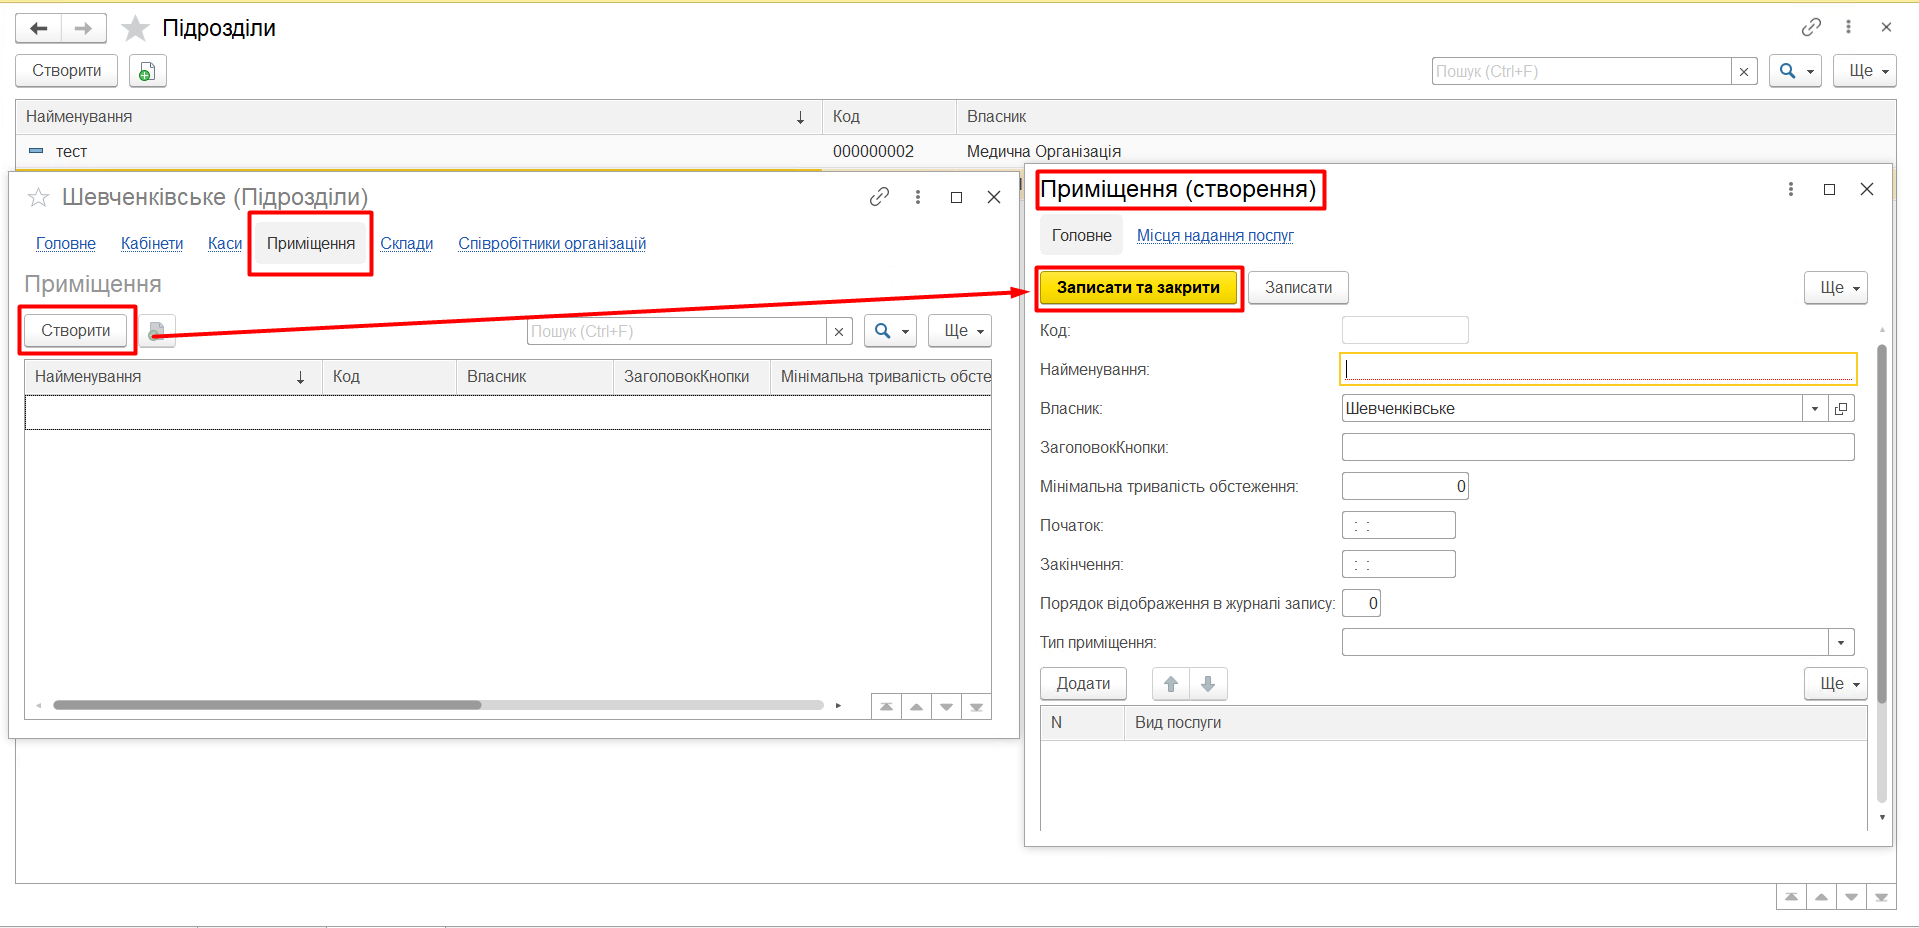Expand search options in Приміщення list
This screenshot has width=1919, height=928.
[890, 331]
